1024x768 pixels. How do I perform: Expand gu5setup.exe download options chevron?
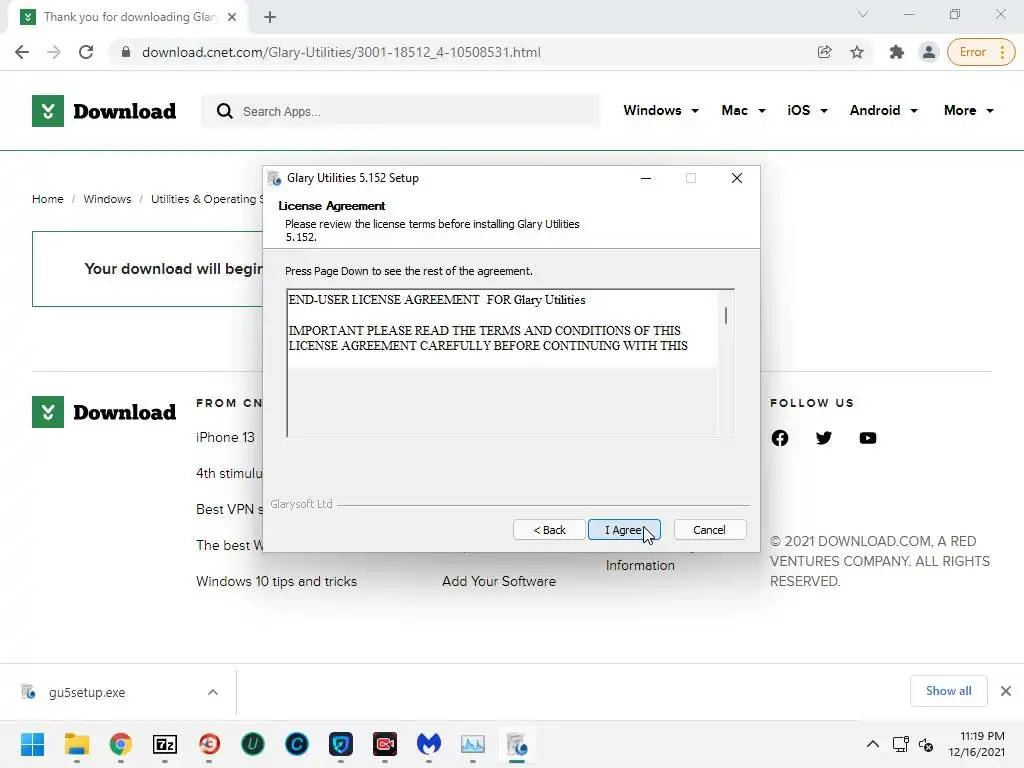(213, 692)
